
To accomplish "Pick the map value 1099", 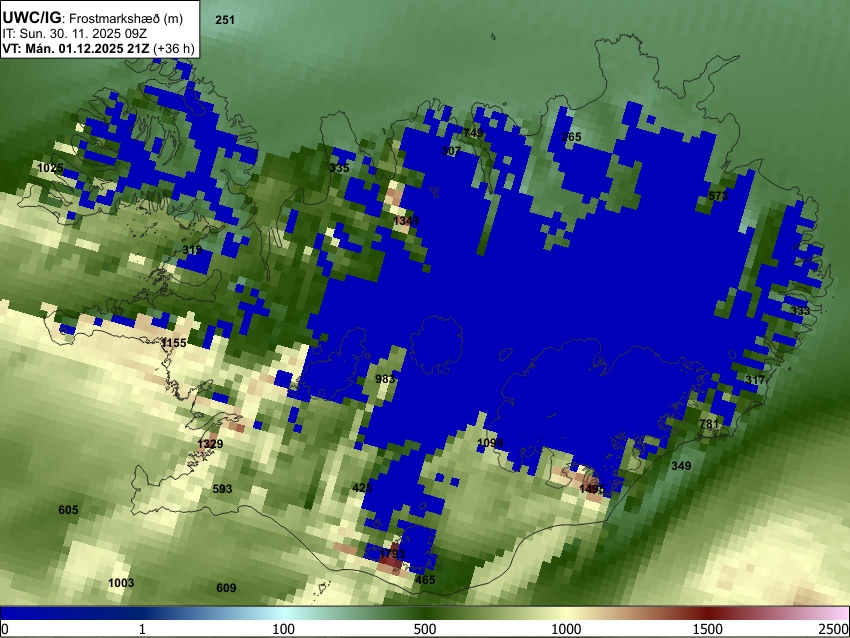I will [490, 443].
